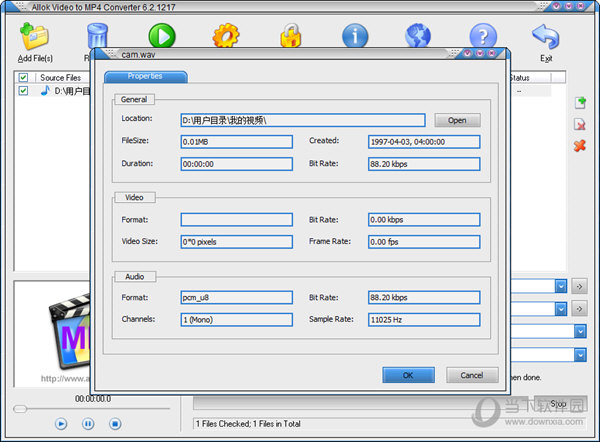
Task: Click the recycle bin Remove icon
Action: 97,35
